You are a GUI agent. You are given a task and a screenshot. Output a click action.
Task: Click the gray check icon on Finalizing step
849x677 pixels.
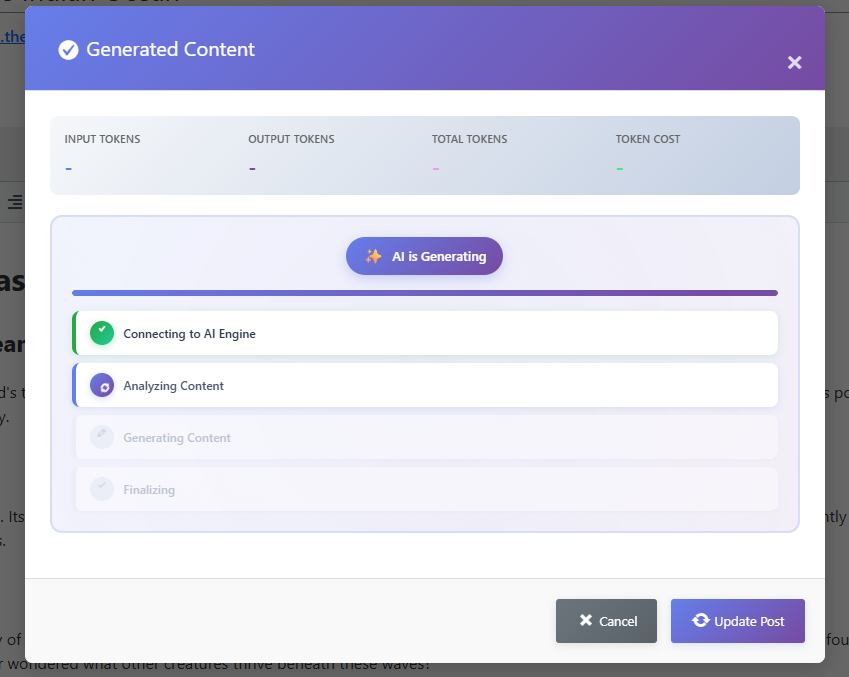(x=102, y=489)
